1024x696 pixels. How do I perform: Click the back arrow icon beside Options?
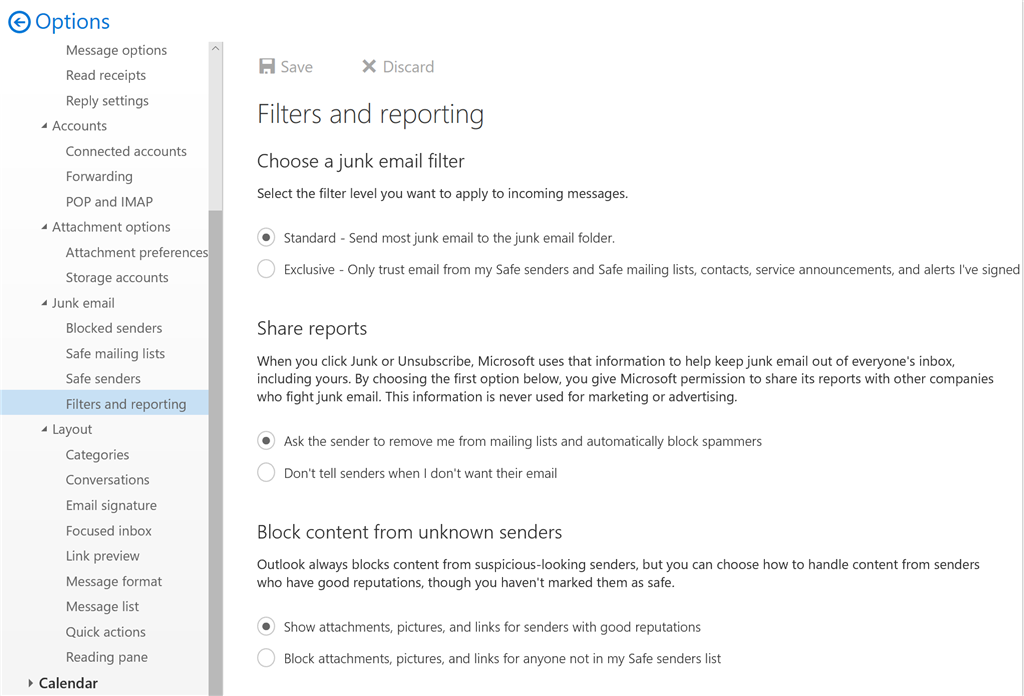(x=19, y=22)
